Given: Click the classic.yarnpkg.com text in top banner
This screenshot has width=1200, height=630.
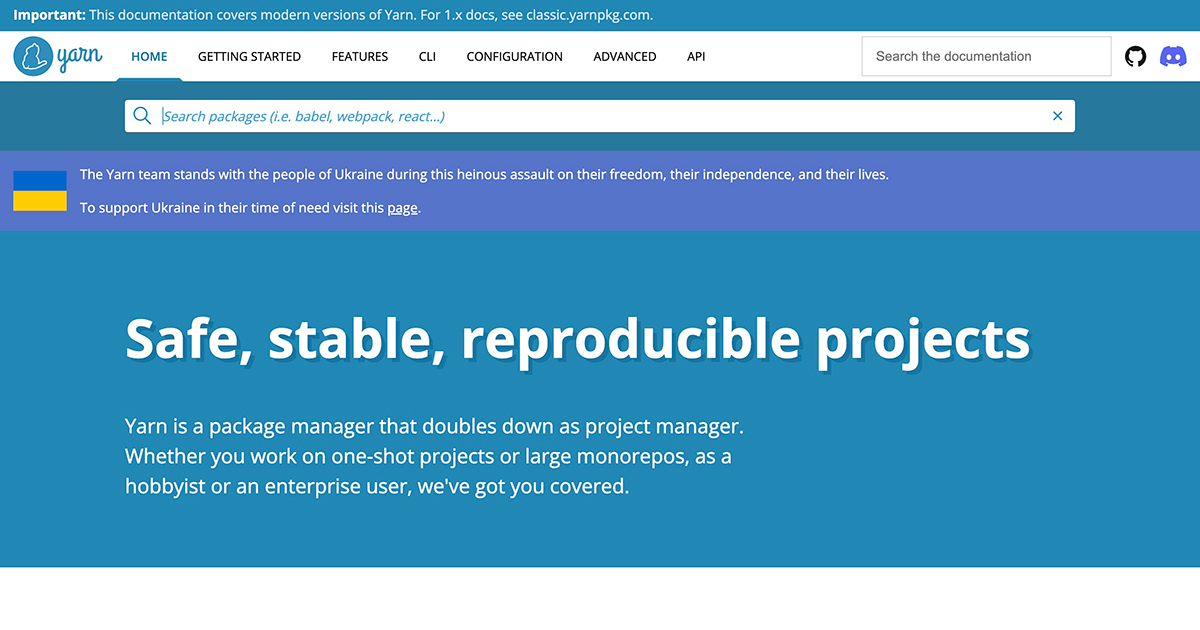Looking at the screenshot, I should tap(587, 15).
